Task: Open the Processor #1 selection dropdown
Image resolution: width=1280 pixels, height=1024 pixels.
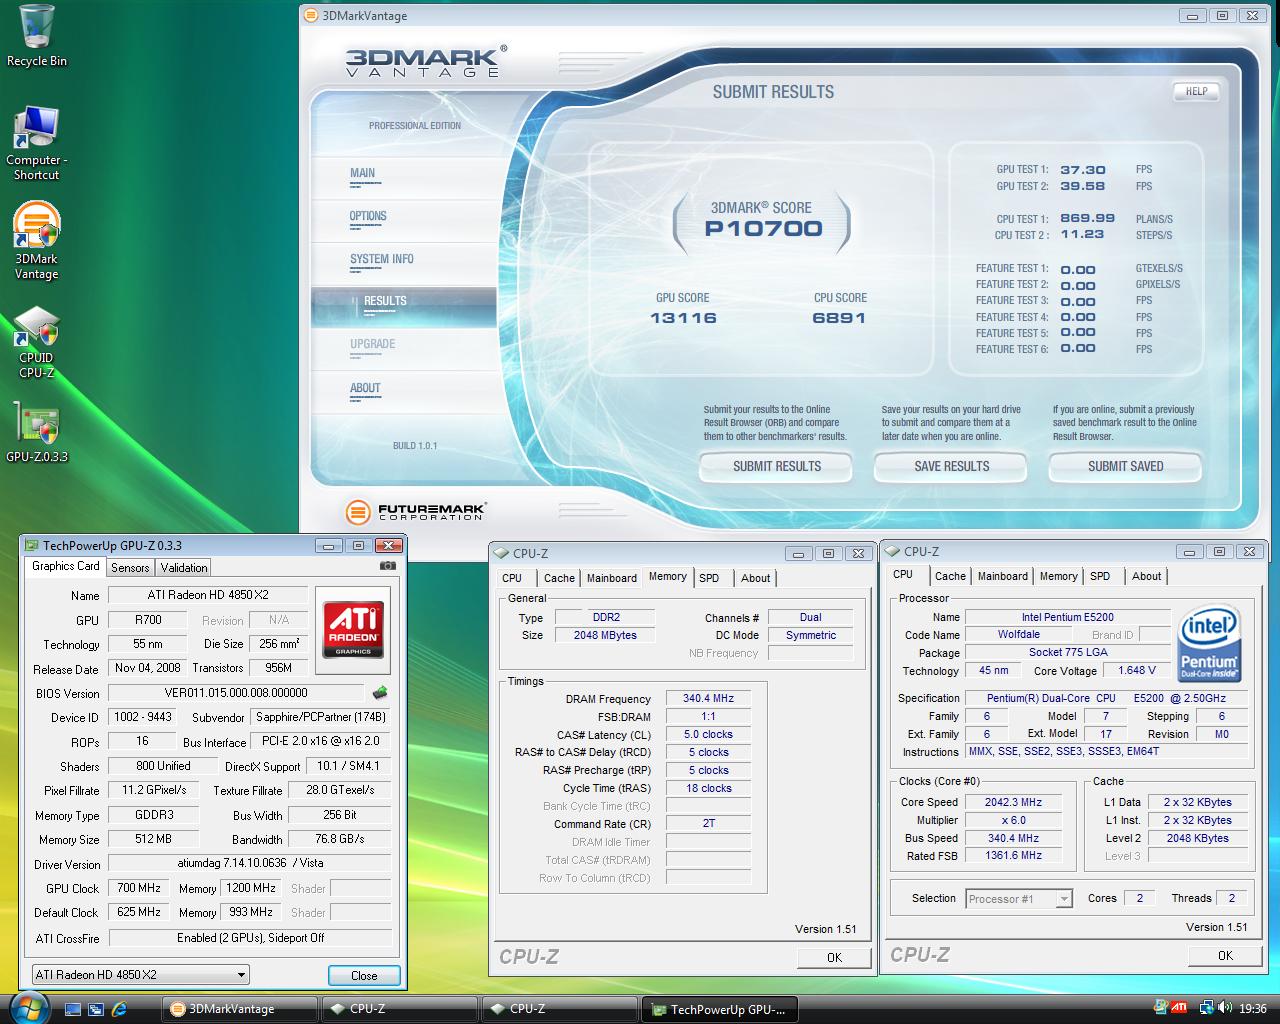Action: [x=1019, y=899]
